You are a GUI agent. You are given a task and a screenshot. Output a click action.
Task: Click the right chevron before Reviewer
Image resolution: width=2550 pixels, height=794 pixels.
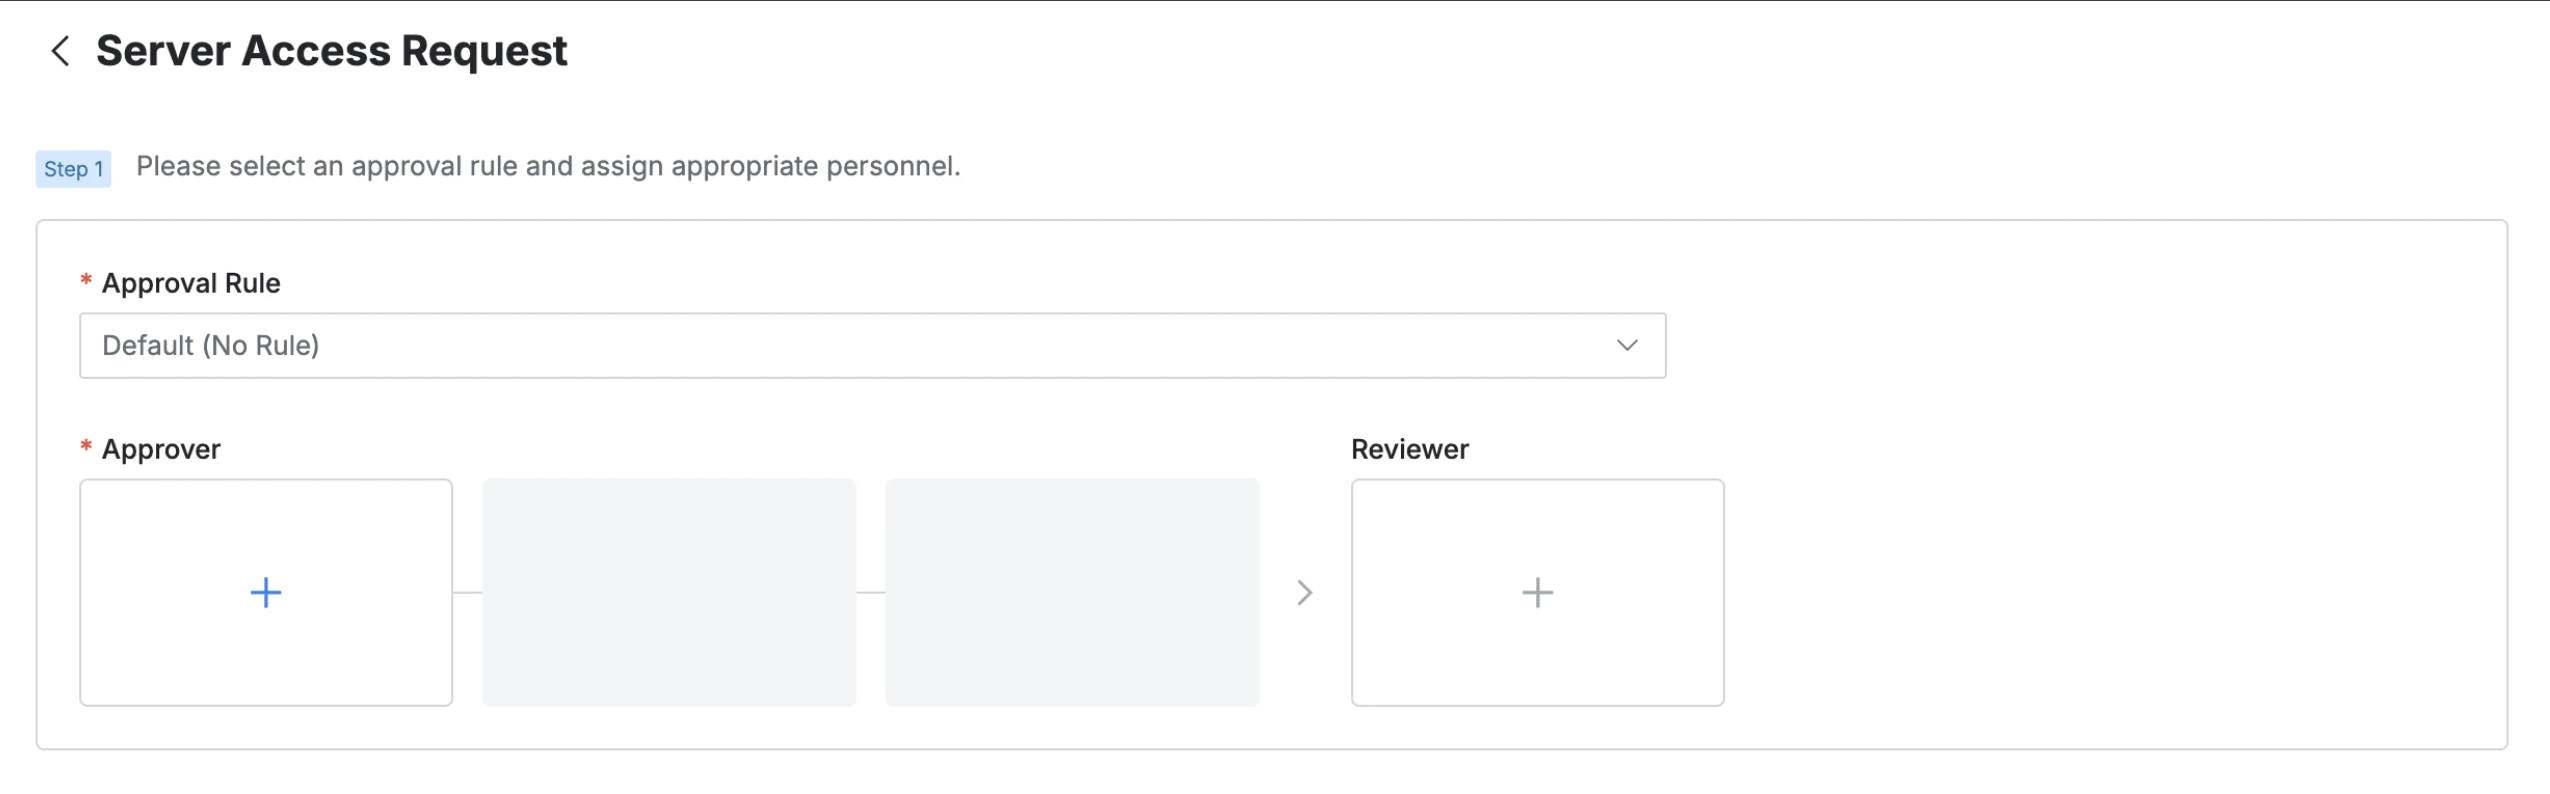click(x=1304, y=593)
